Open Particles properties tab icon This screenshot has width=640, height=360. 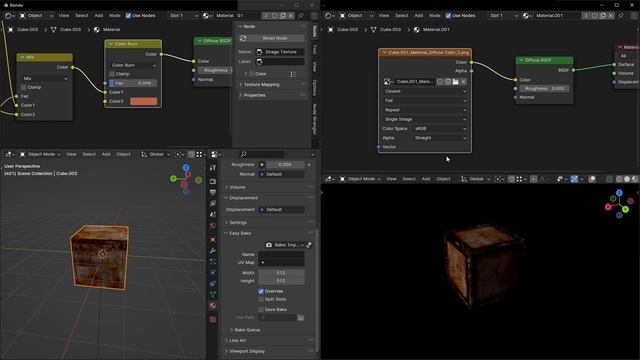[x=213, y=261]
